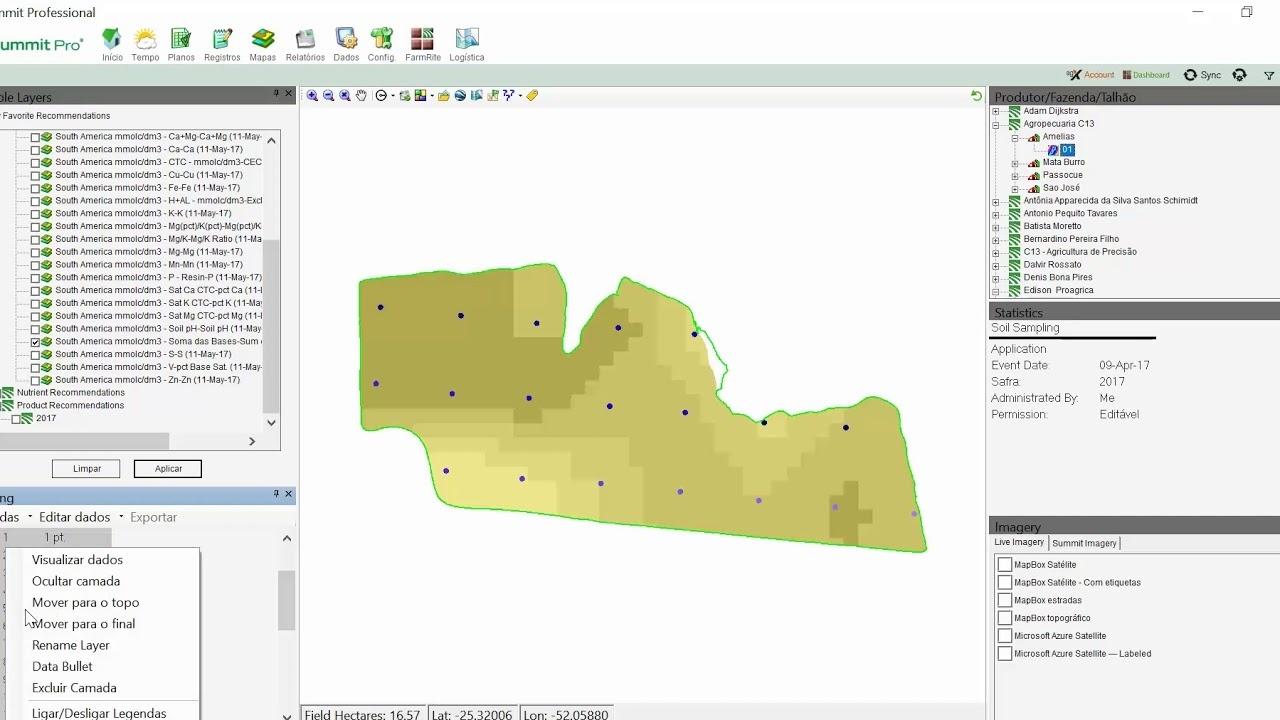
Task: Expand the Mata Burro farm node
Action: (1015, 163)
